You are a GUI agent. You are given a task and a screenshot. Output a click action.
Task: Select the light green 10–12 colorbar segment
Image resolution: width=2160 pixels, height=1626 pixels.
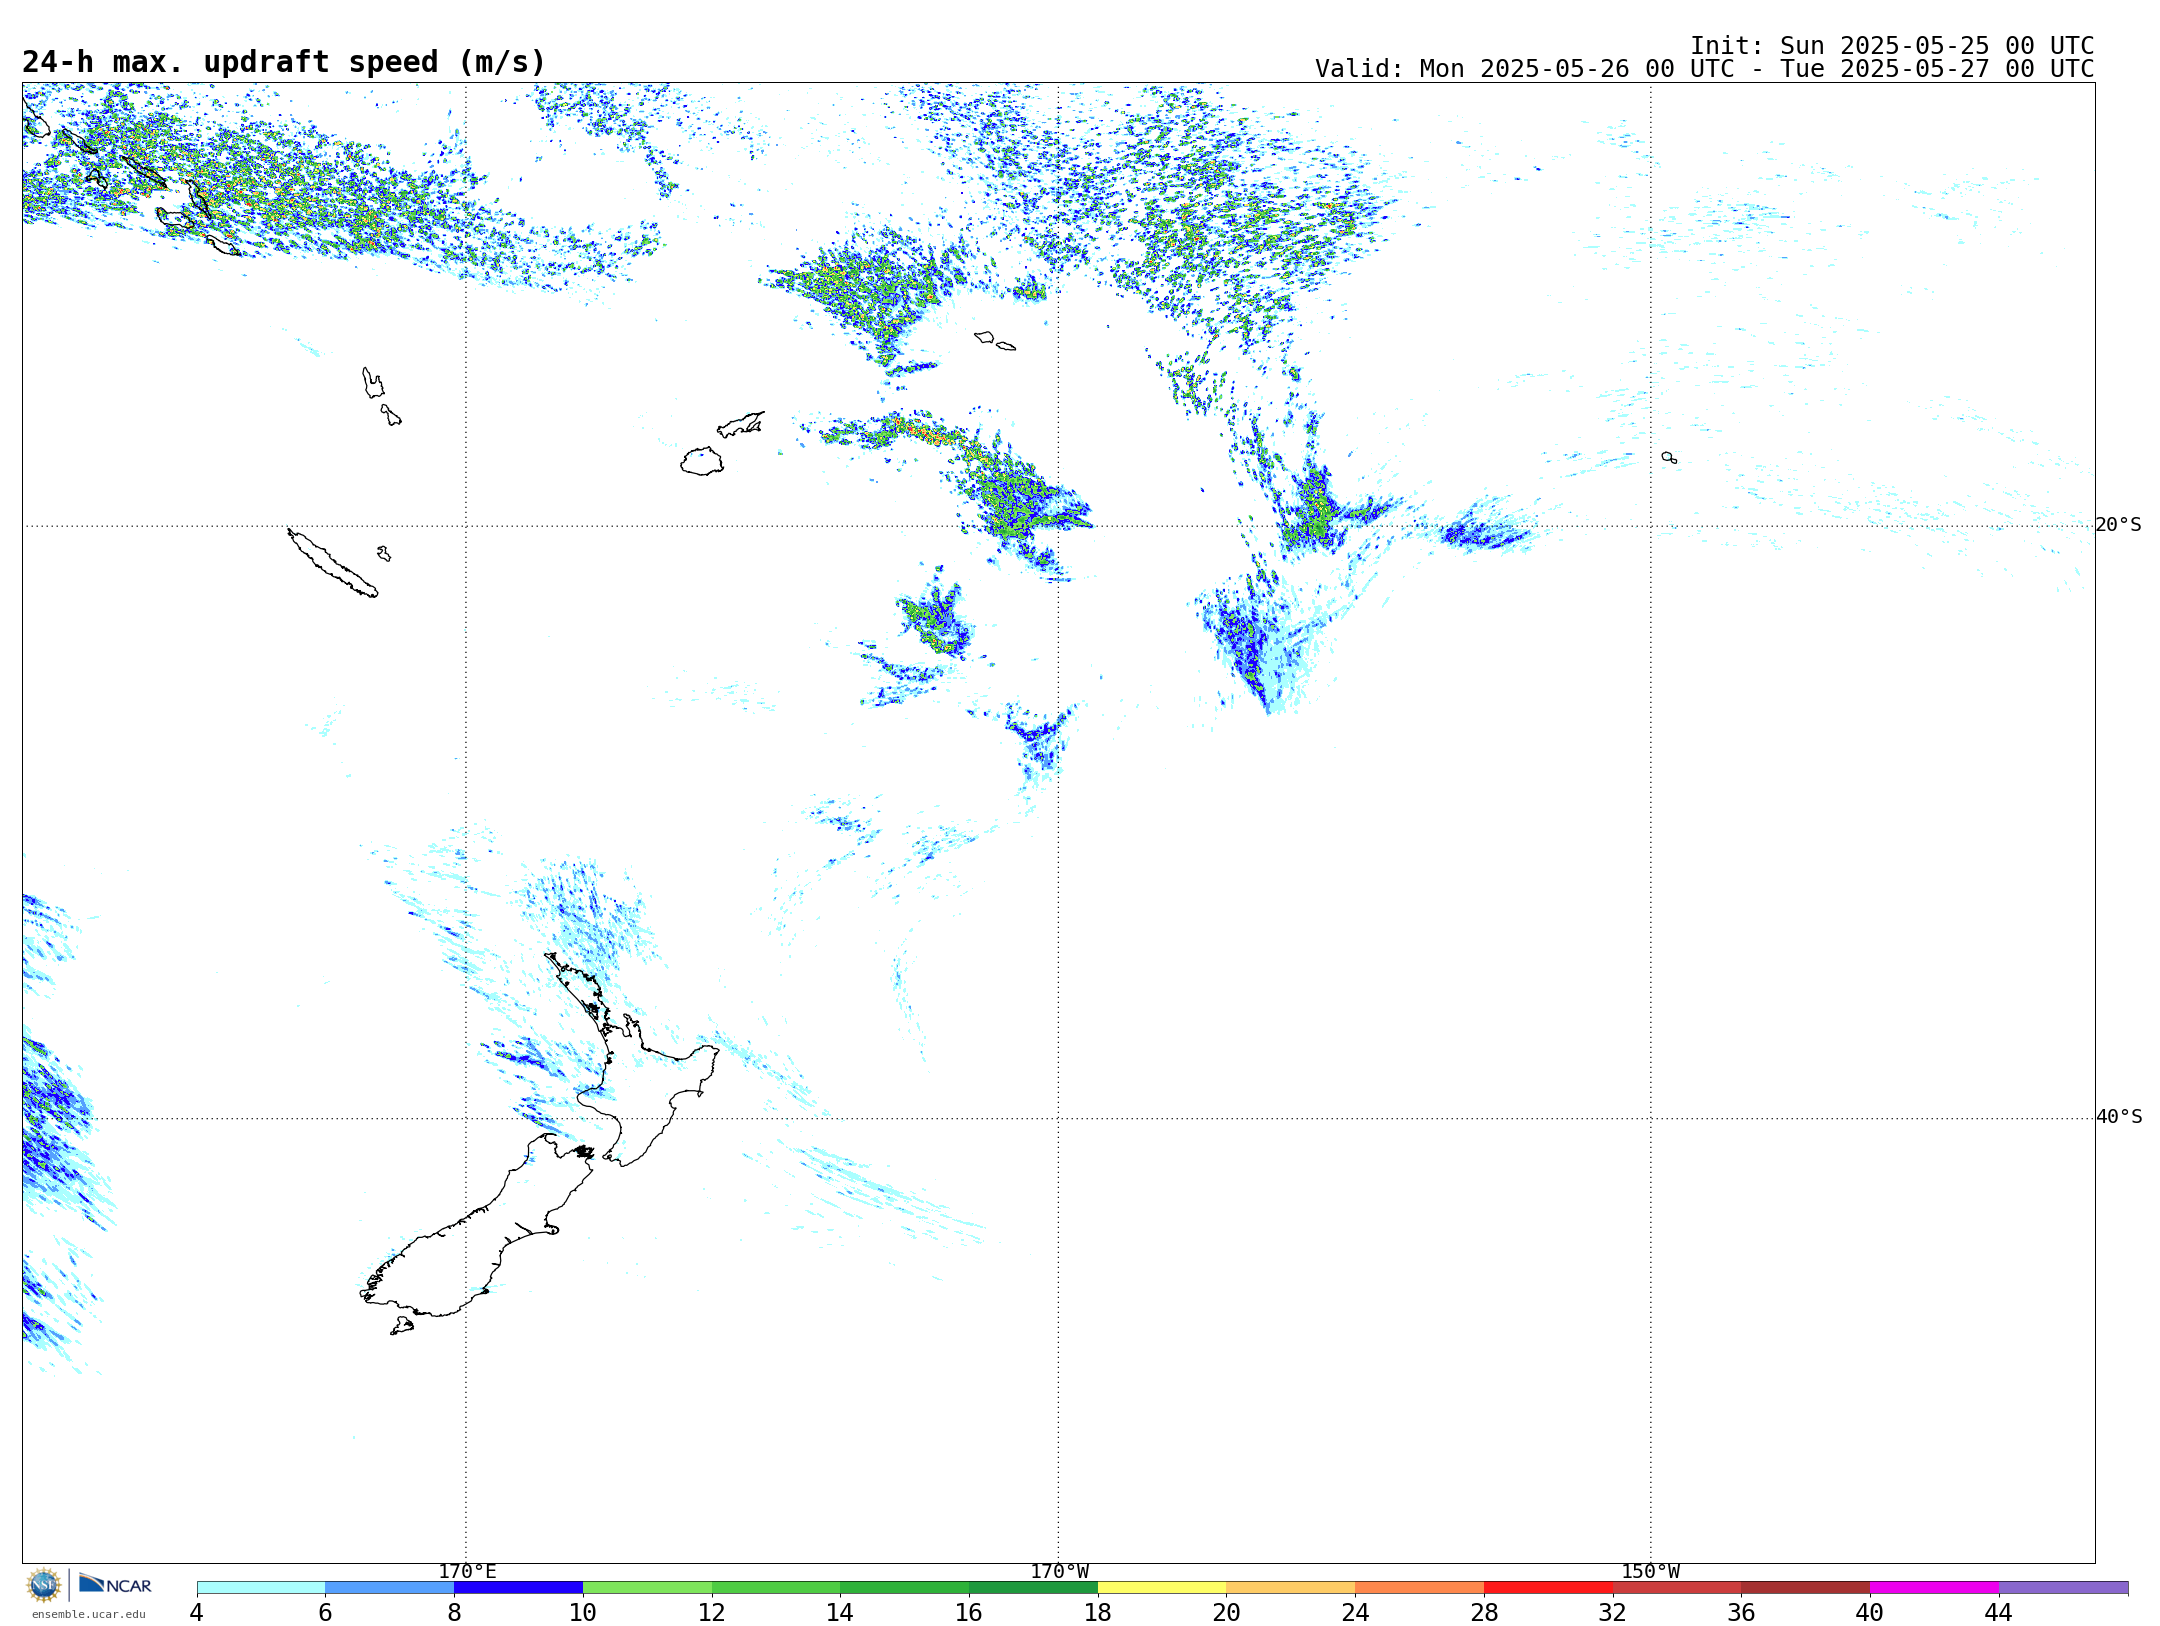(647, 1587)
